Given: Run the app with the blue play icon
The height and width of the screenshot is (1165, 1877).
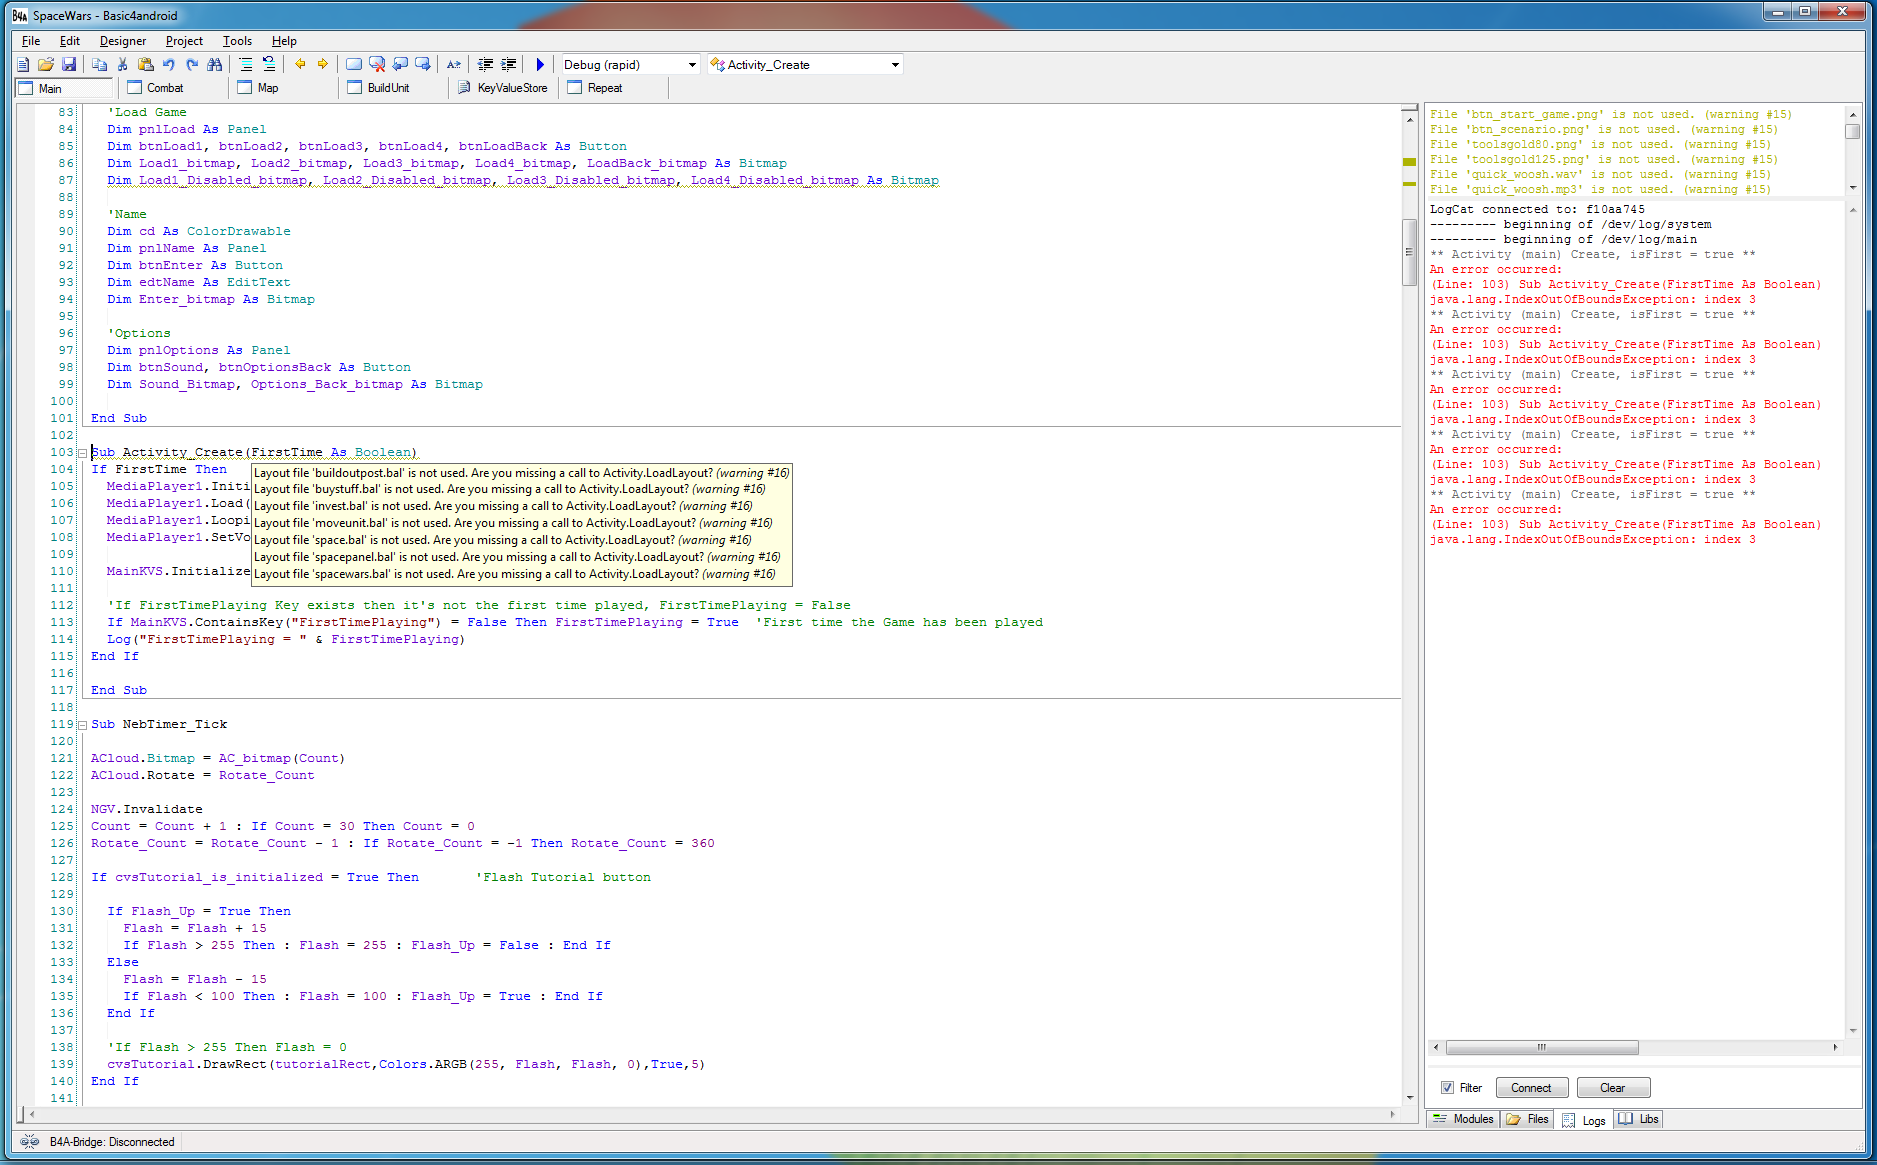Looking at the screenshot, I should click(x=540, y=64).
